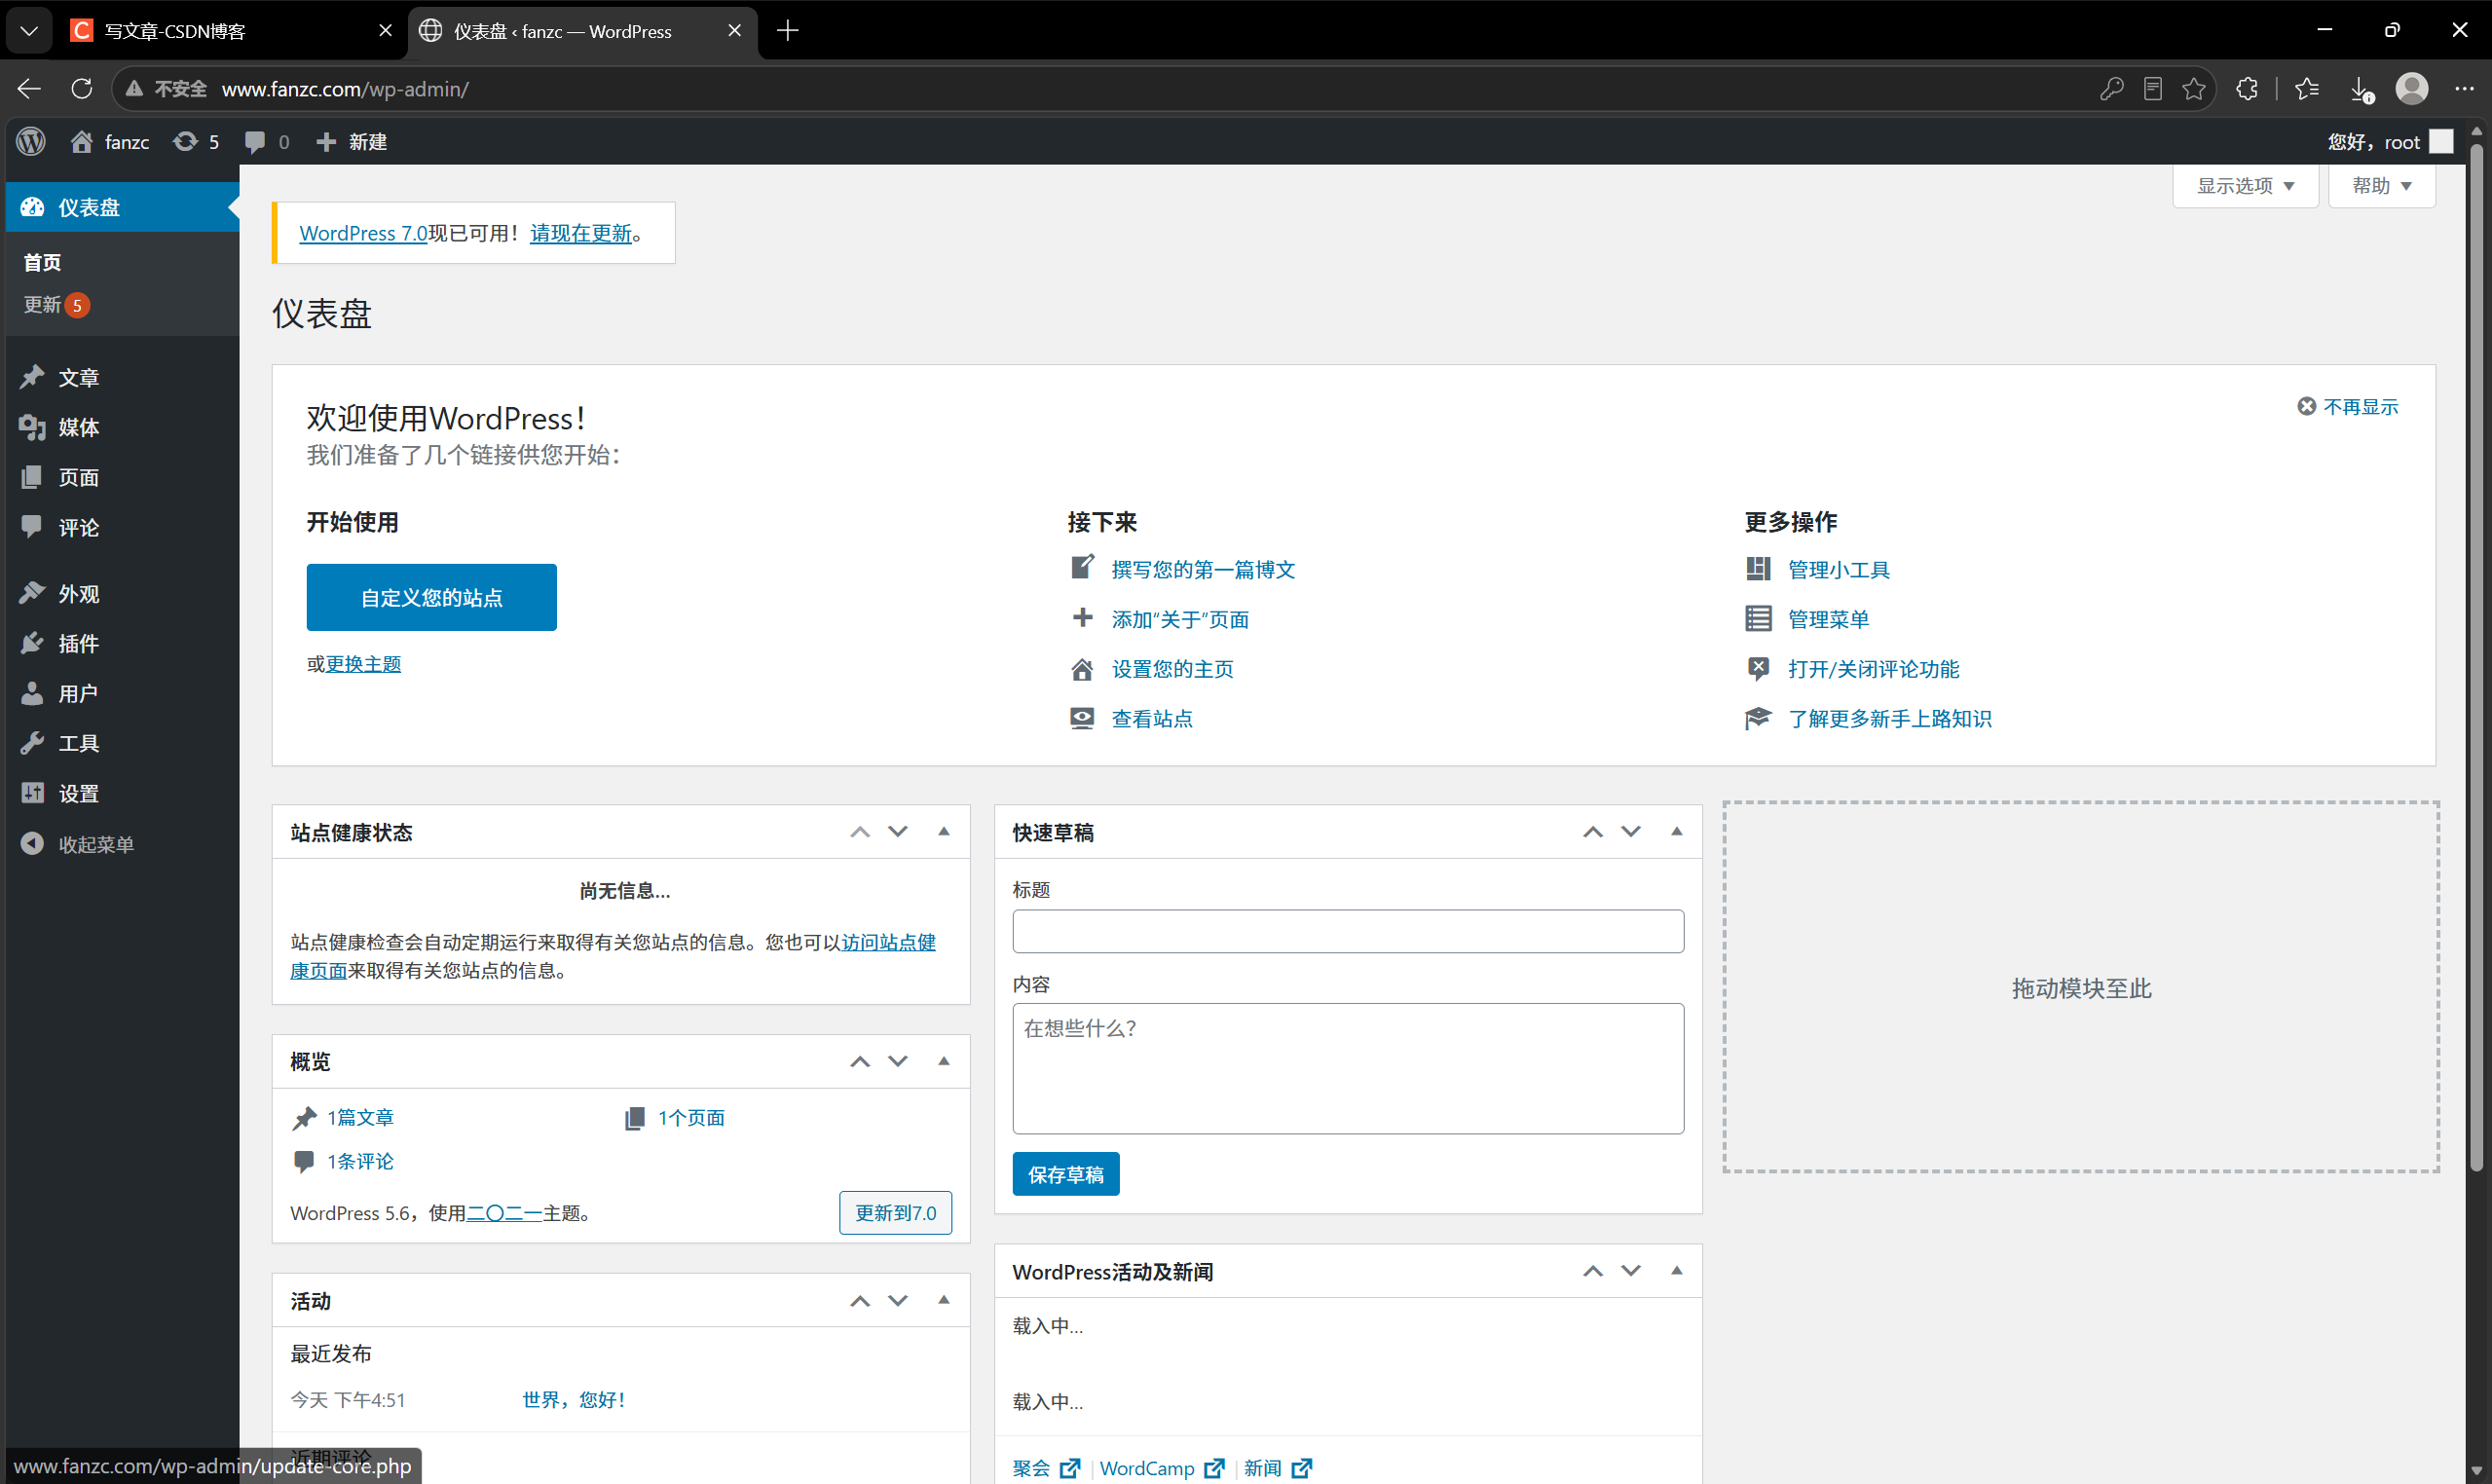Click 查看站点 link

pos(1152,718)
